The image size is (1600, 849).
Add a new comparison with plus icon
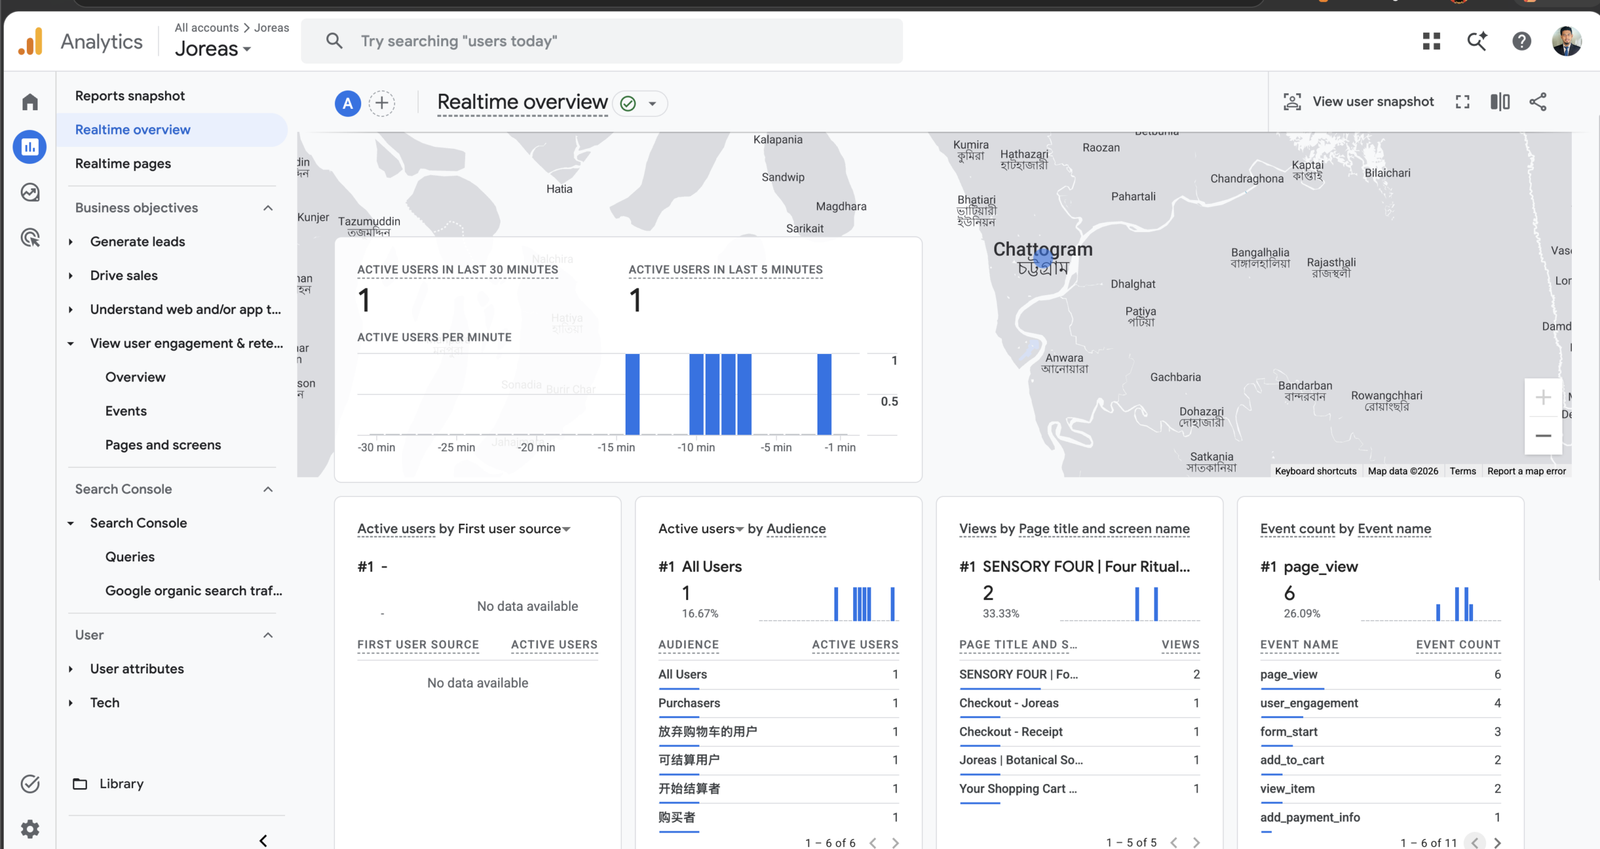coord(382,103)
